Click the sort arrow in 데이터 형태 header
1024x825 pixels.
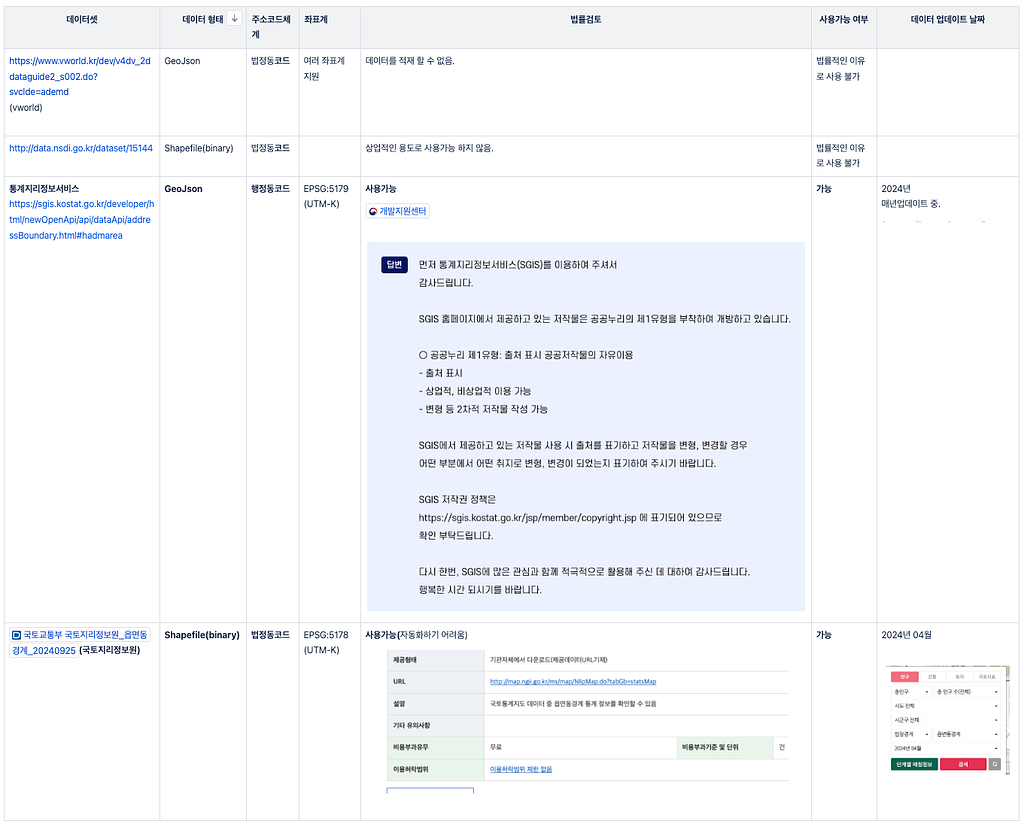click(234, 19)
